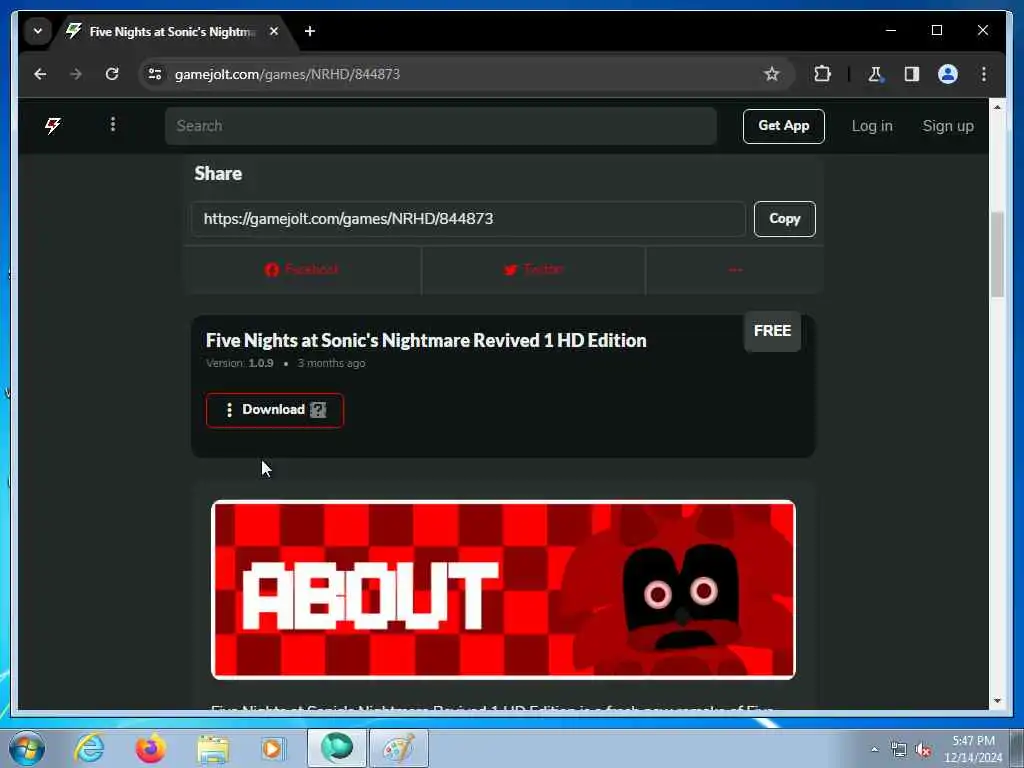Launch Firefox from the taskbar
Screen dimensions: 1024x768
tap(150, 748)
